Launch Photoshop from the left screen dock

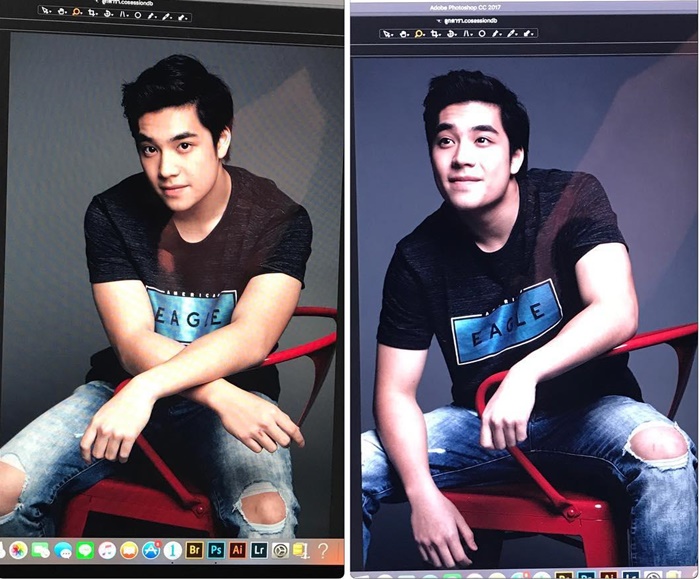click(x=216, y=549)
